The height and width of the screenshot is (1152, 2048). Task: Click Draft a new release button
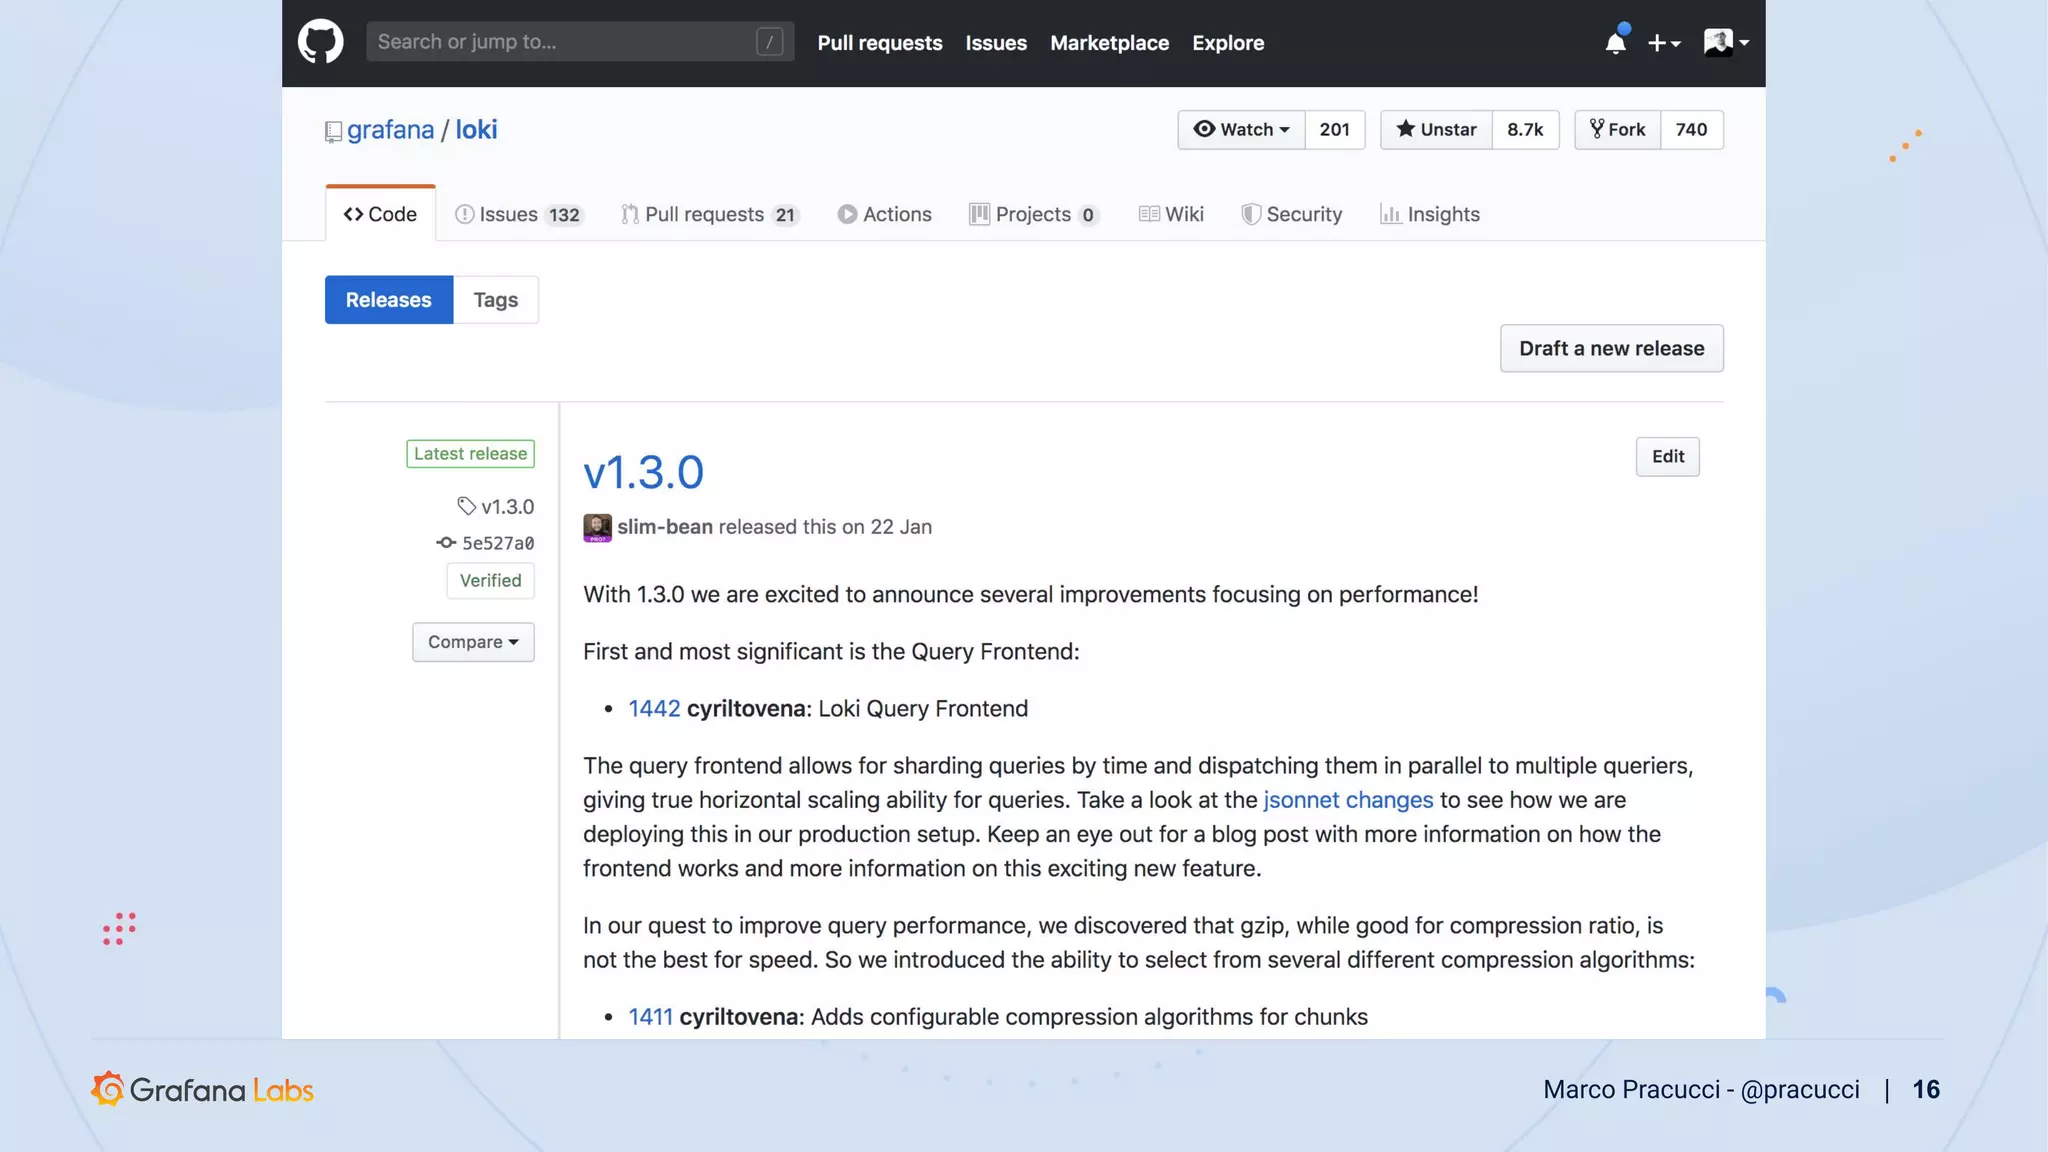[x=1611, y=348]
